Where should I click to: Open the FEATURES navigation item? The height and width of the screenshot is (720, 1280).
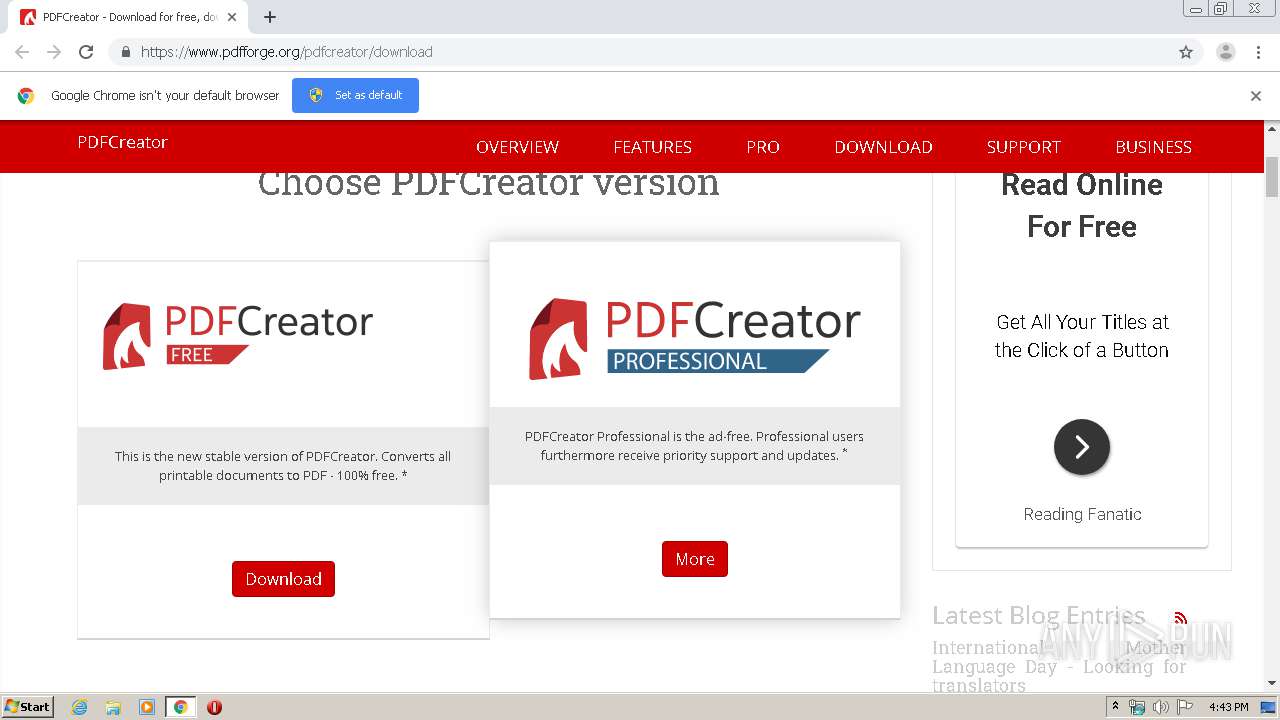pyautogui.click(x=652, y=147)
